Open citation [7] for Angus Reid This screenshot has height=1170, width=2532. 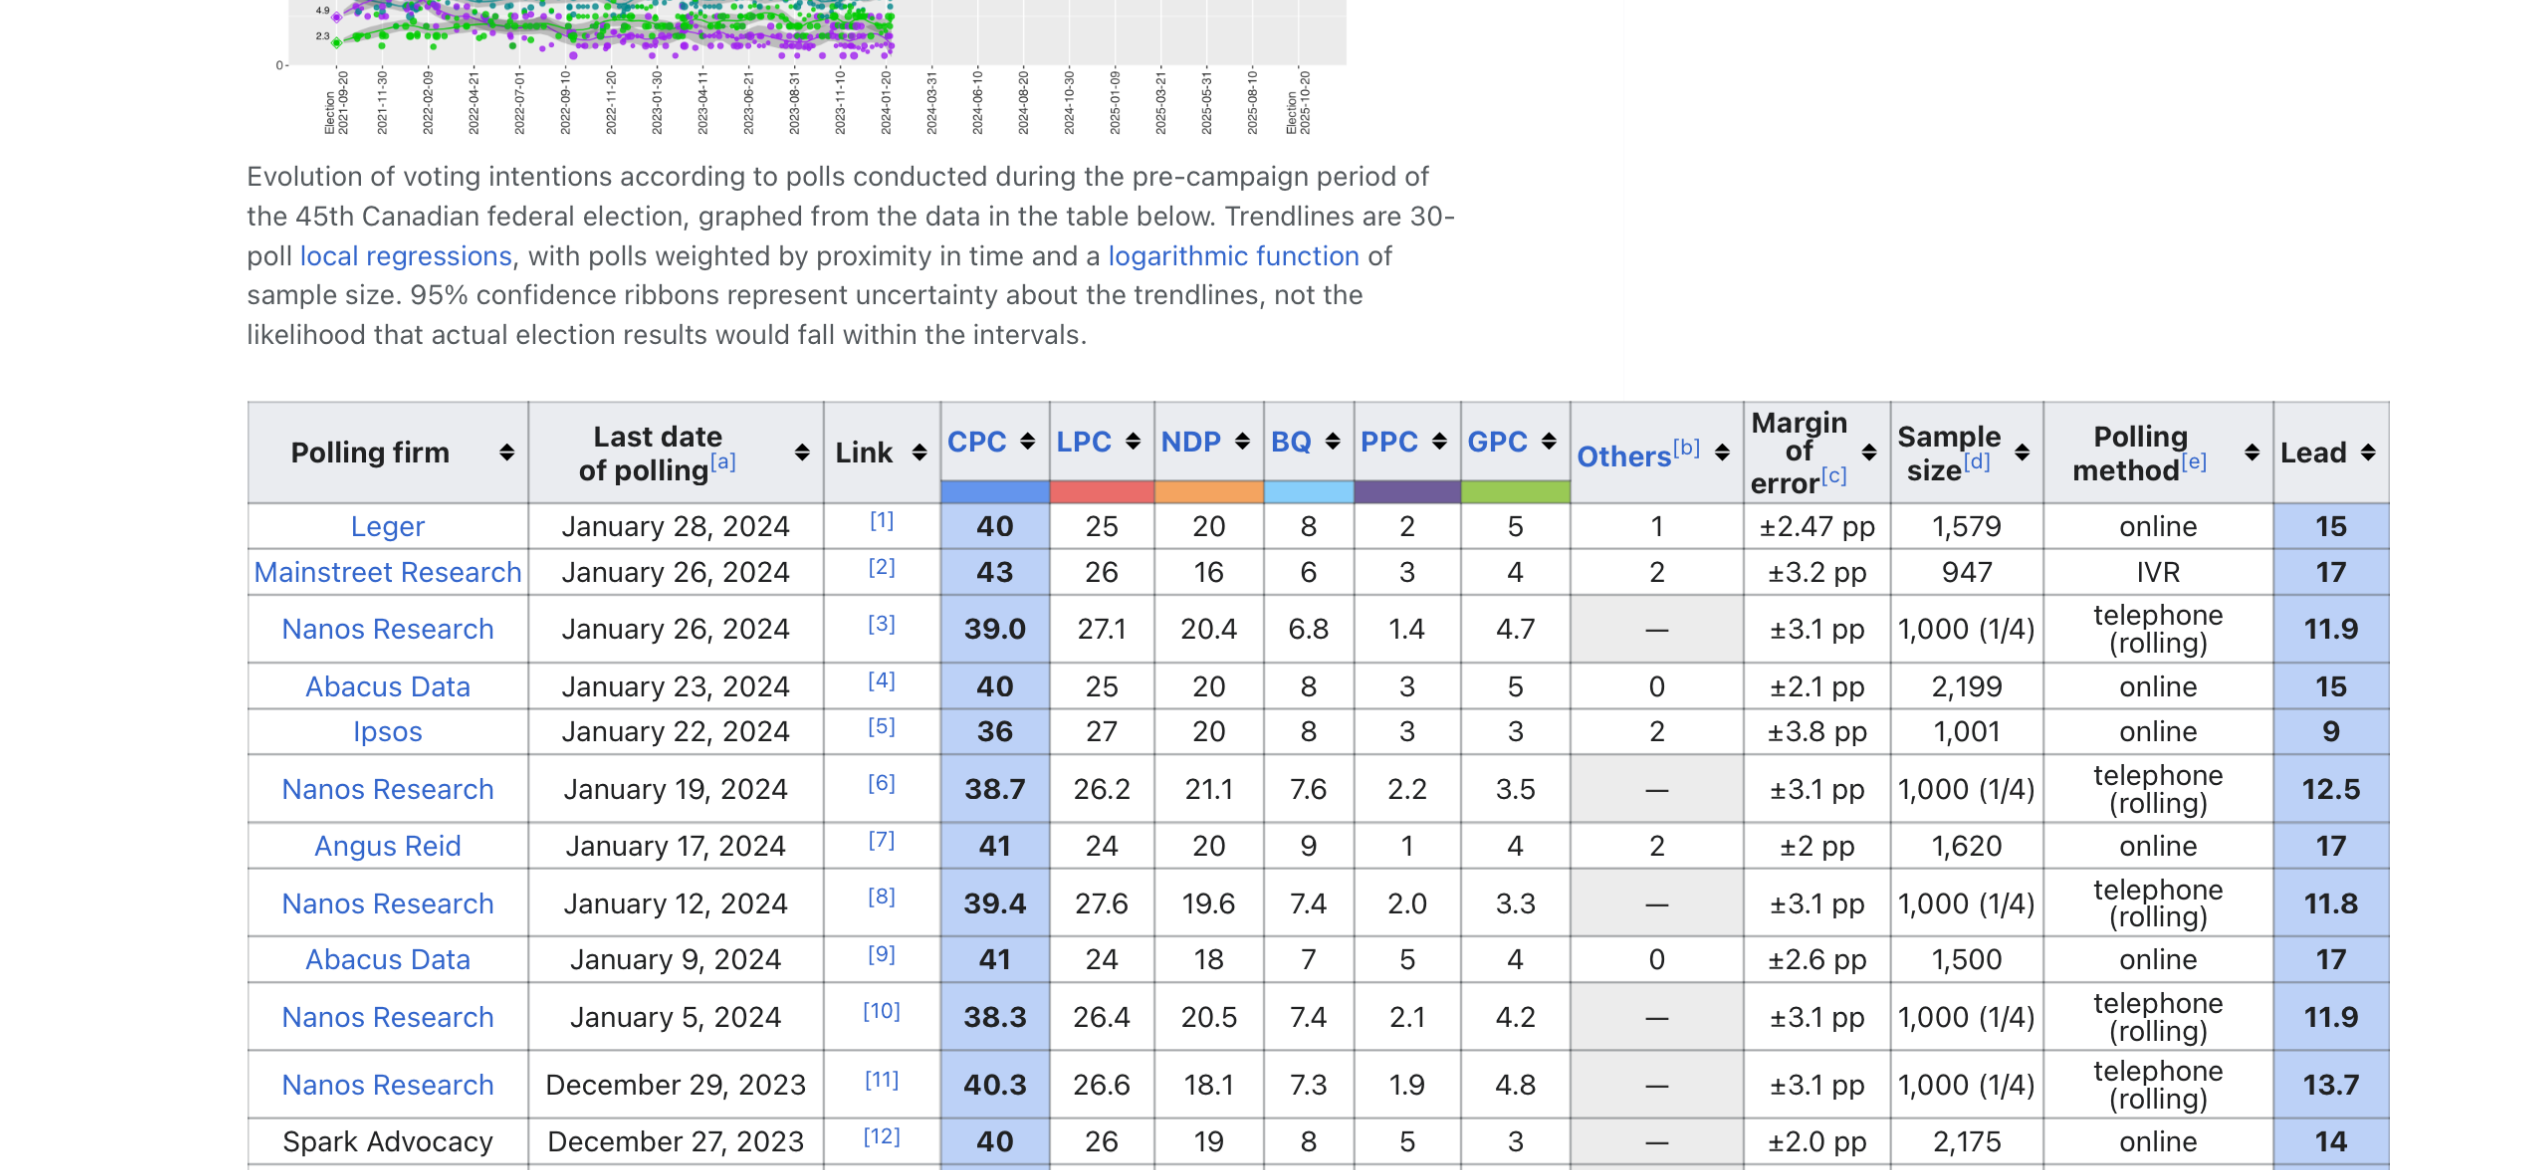pos(882,840)
